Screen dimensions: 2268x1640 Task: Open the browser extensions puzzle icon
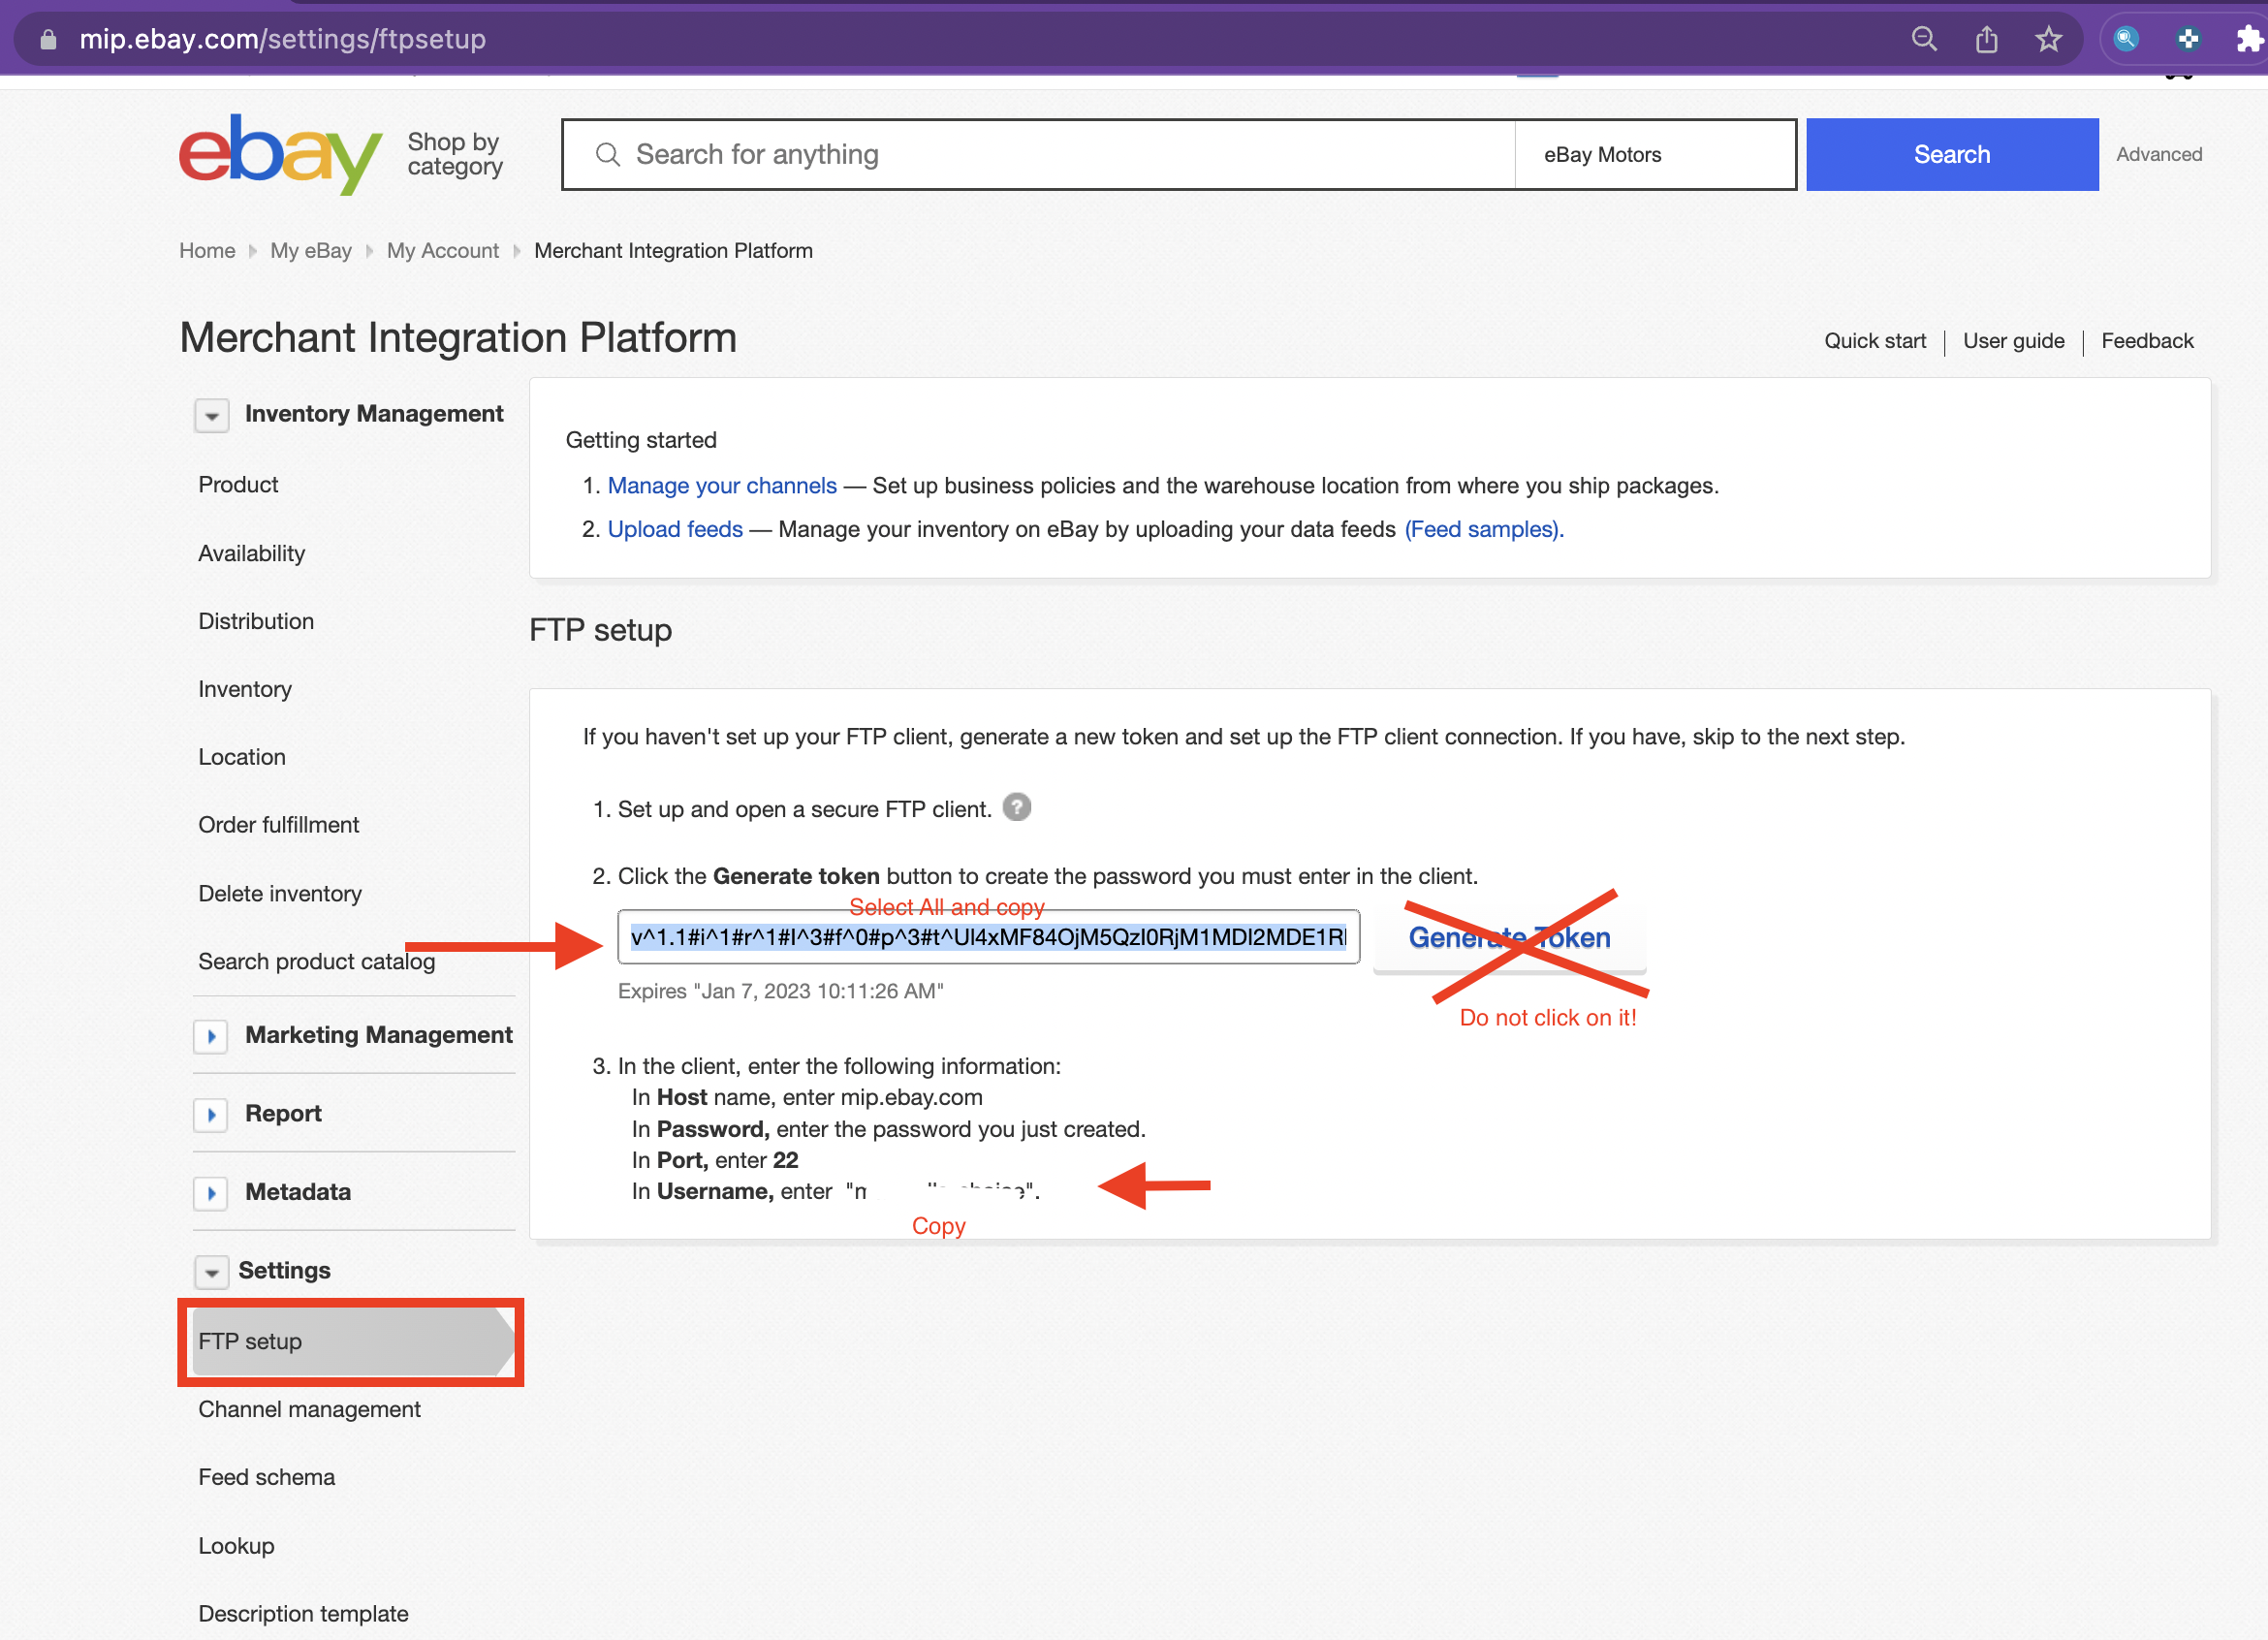[x=2250, y=39]
